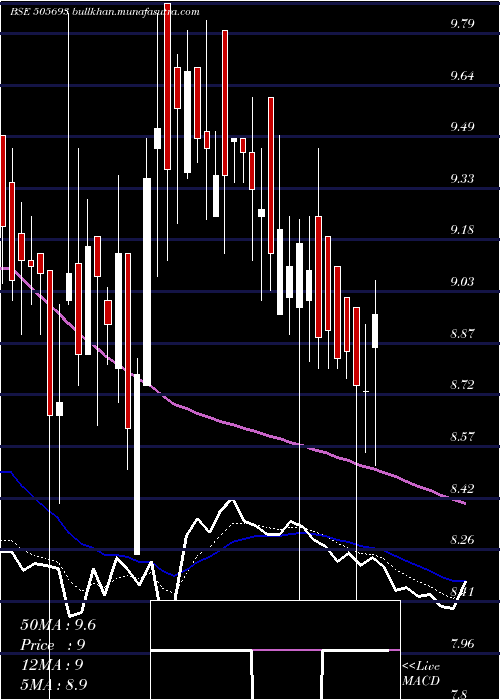Click the 9.49 price axis label
Screen dimensions: 500x700
pyautogui.click(x=462, y=127)
